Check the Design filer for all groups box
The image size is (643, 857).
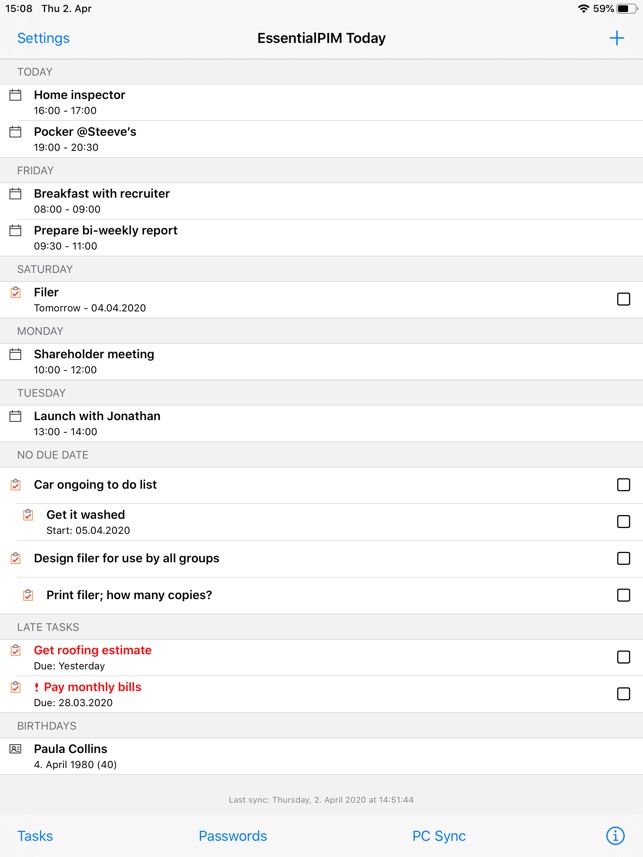pyautogui.click(x=623, y=558)
